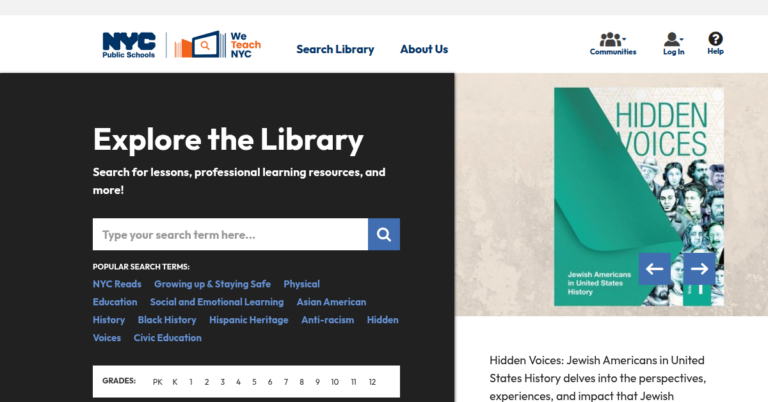The image size is (768, 402).
Task: Filter by grade 4
Action: click(x=238, y=382)
